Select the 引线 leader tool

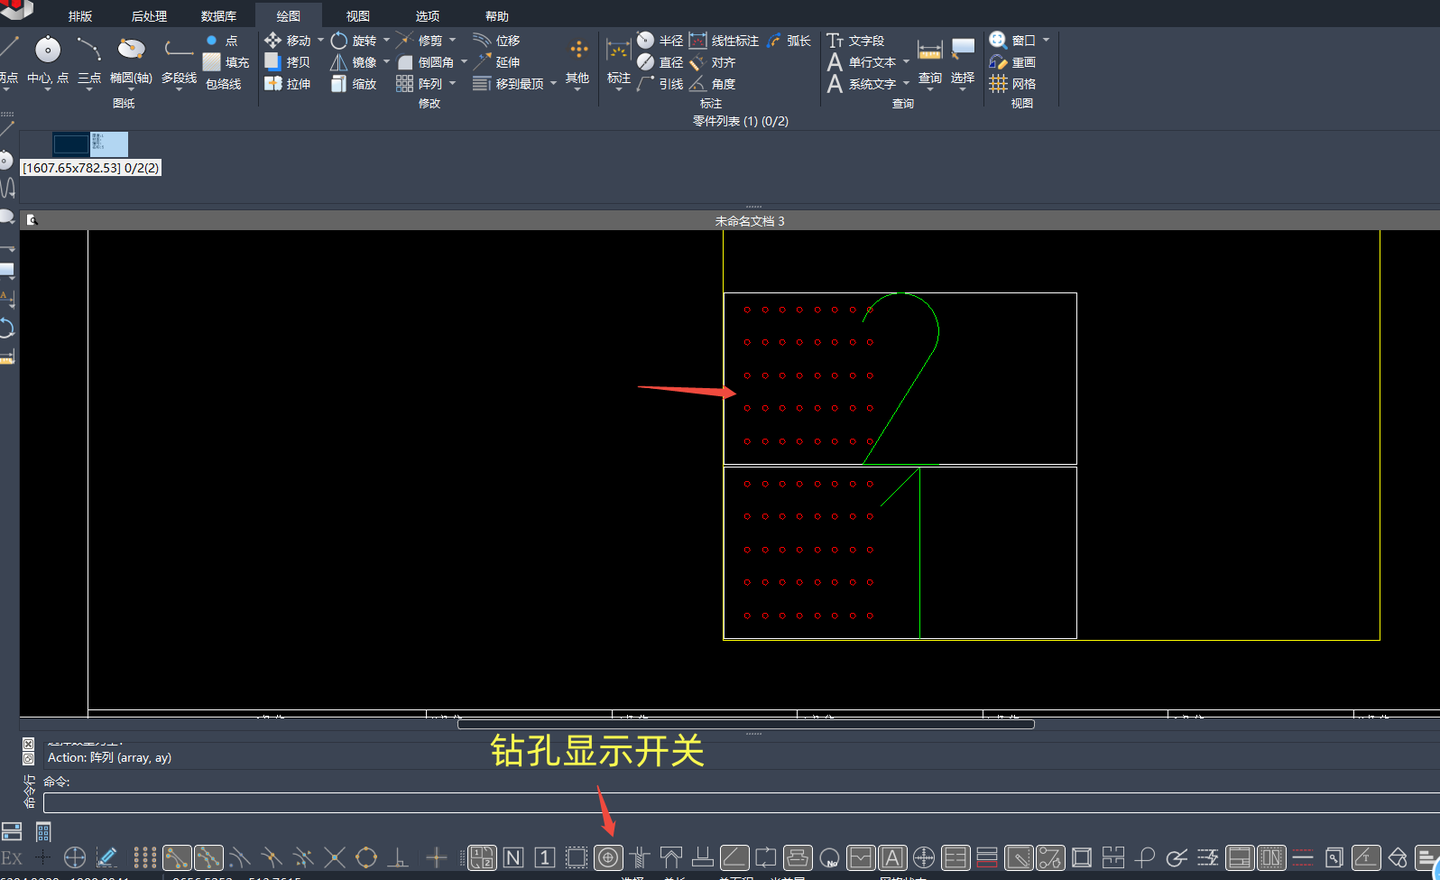(x=660, y=84)
